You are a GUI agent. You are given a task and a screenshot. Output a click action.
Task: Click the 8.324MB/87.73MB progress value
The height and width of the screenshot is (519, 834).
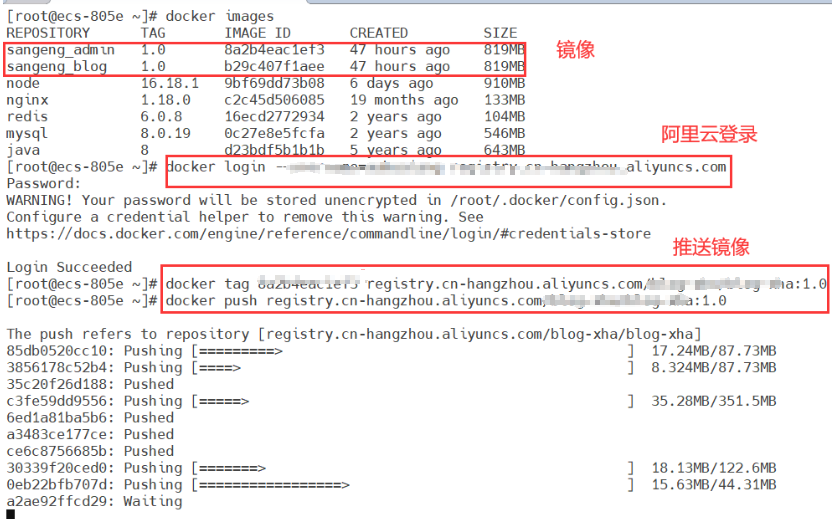click(714, 368)
